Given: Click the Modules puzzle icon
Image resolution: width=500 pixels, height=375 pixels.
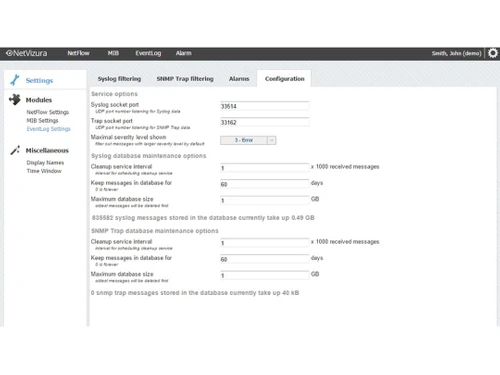Looking at the screenshot, I should click(15, 99).
